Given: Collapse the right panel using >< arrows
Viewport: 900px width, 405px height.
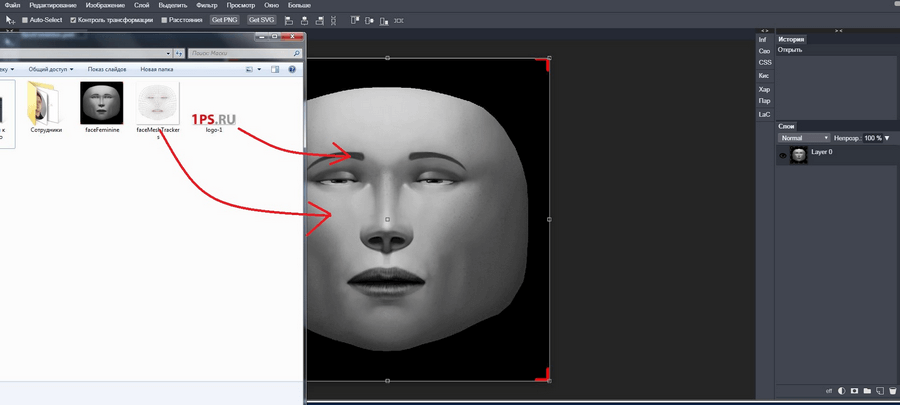Looking at the screenshot, I should coord(838,30).
